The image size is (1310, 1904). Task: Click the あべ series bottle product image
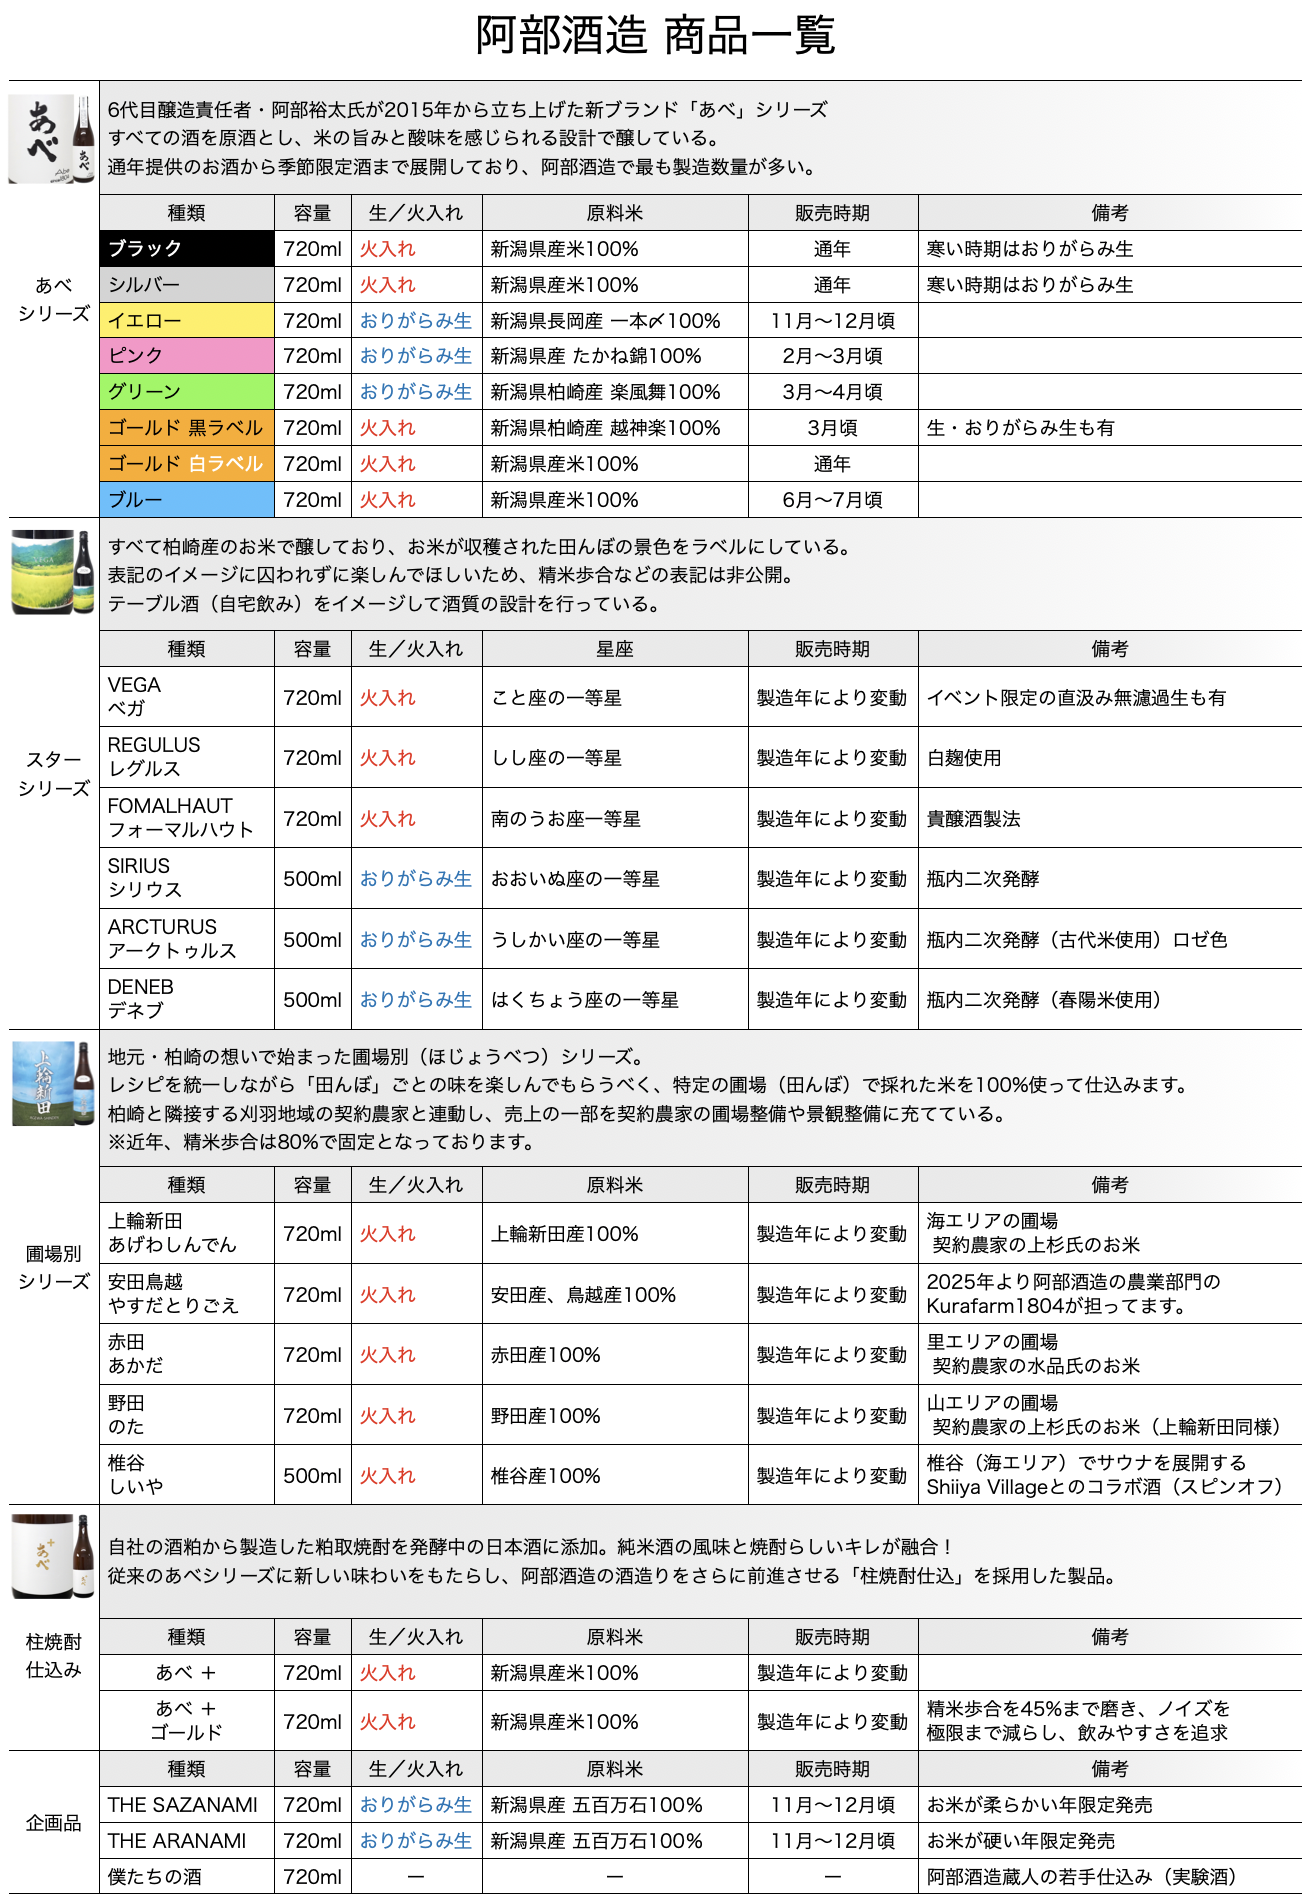click(x=53, y=139)
